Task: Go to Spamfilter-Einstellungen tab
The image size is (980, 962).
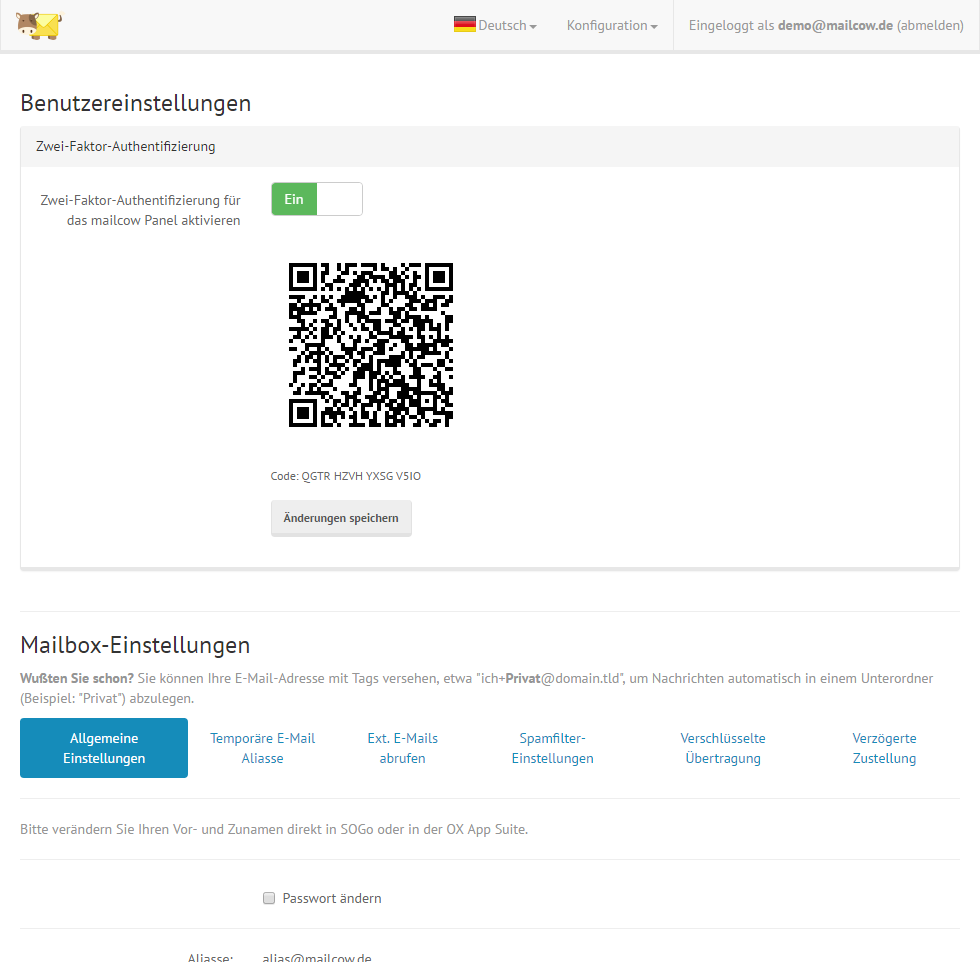Action: 552,748
